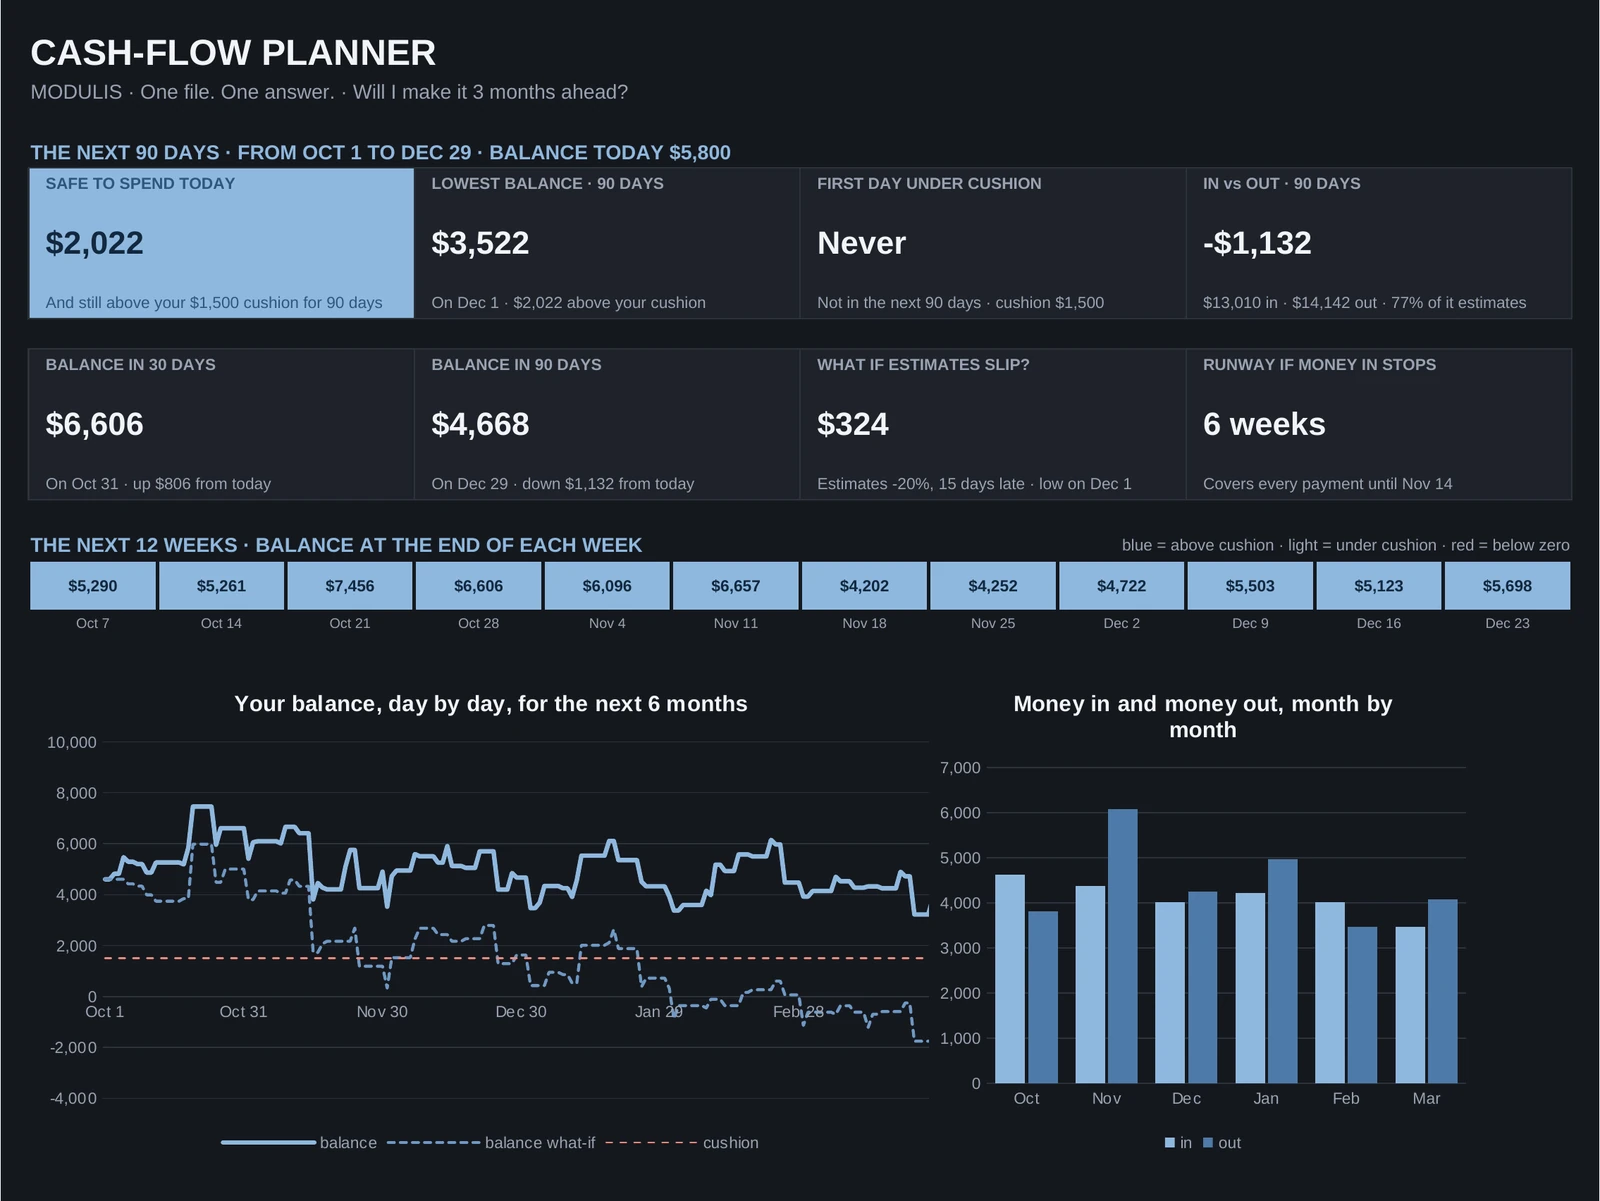This screenshot has width=1600, height=1201.
Task: Open the Safe to Spend Today card
Action: coord(221,243)
